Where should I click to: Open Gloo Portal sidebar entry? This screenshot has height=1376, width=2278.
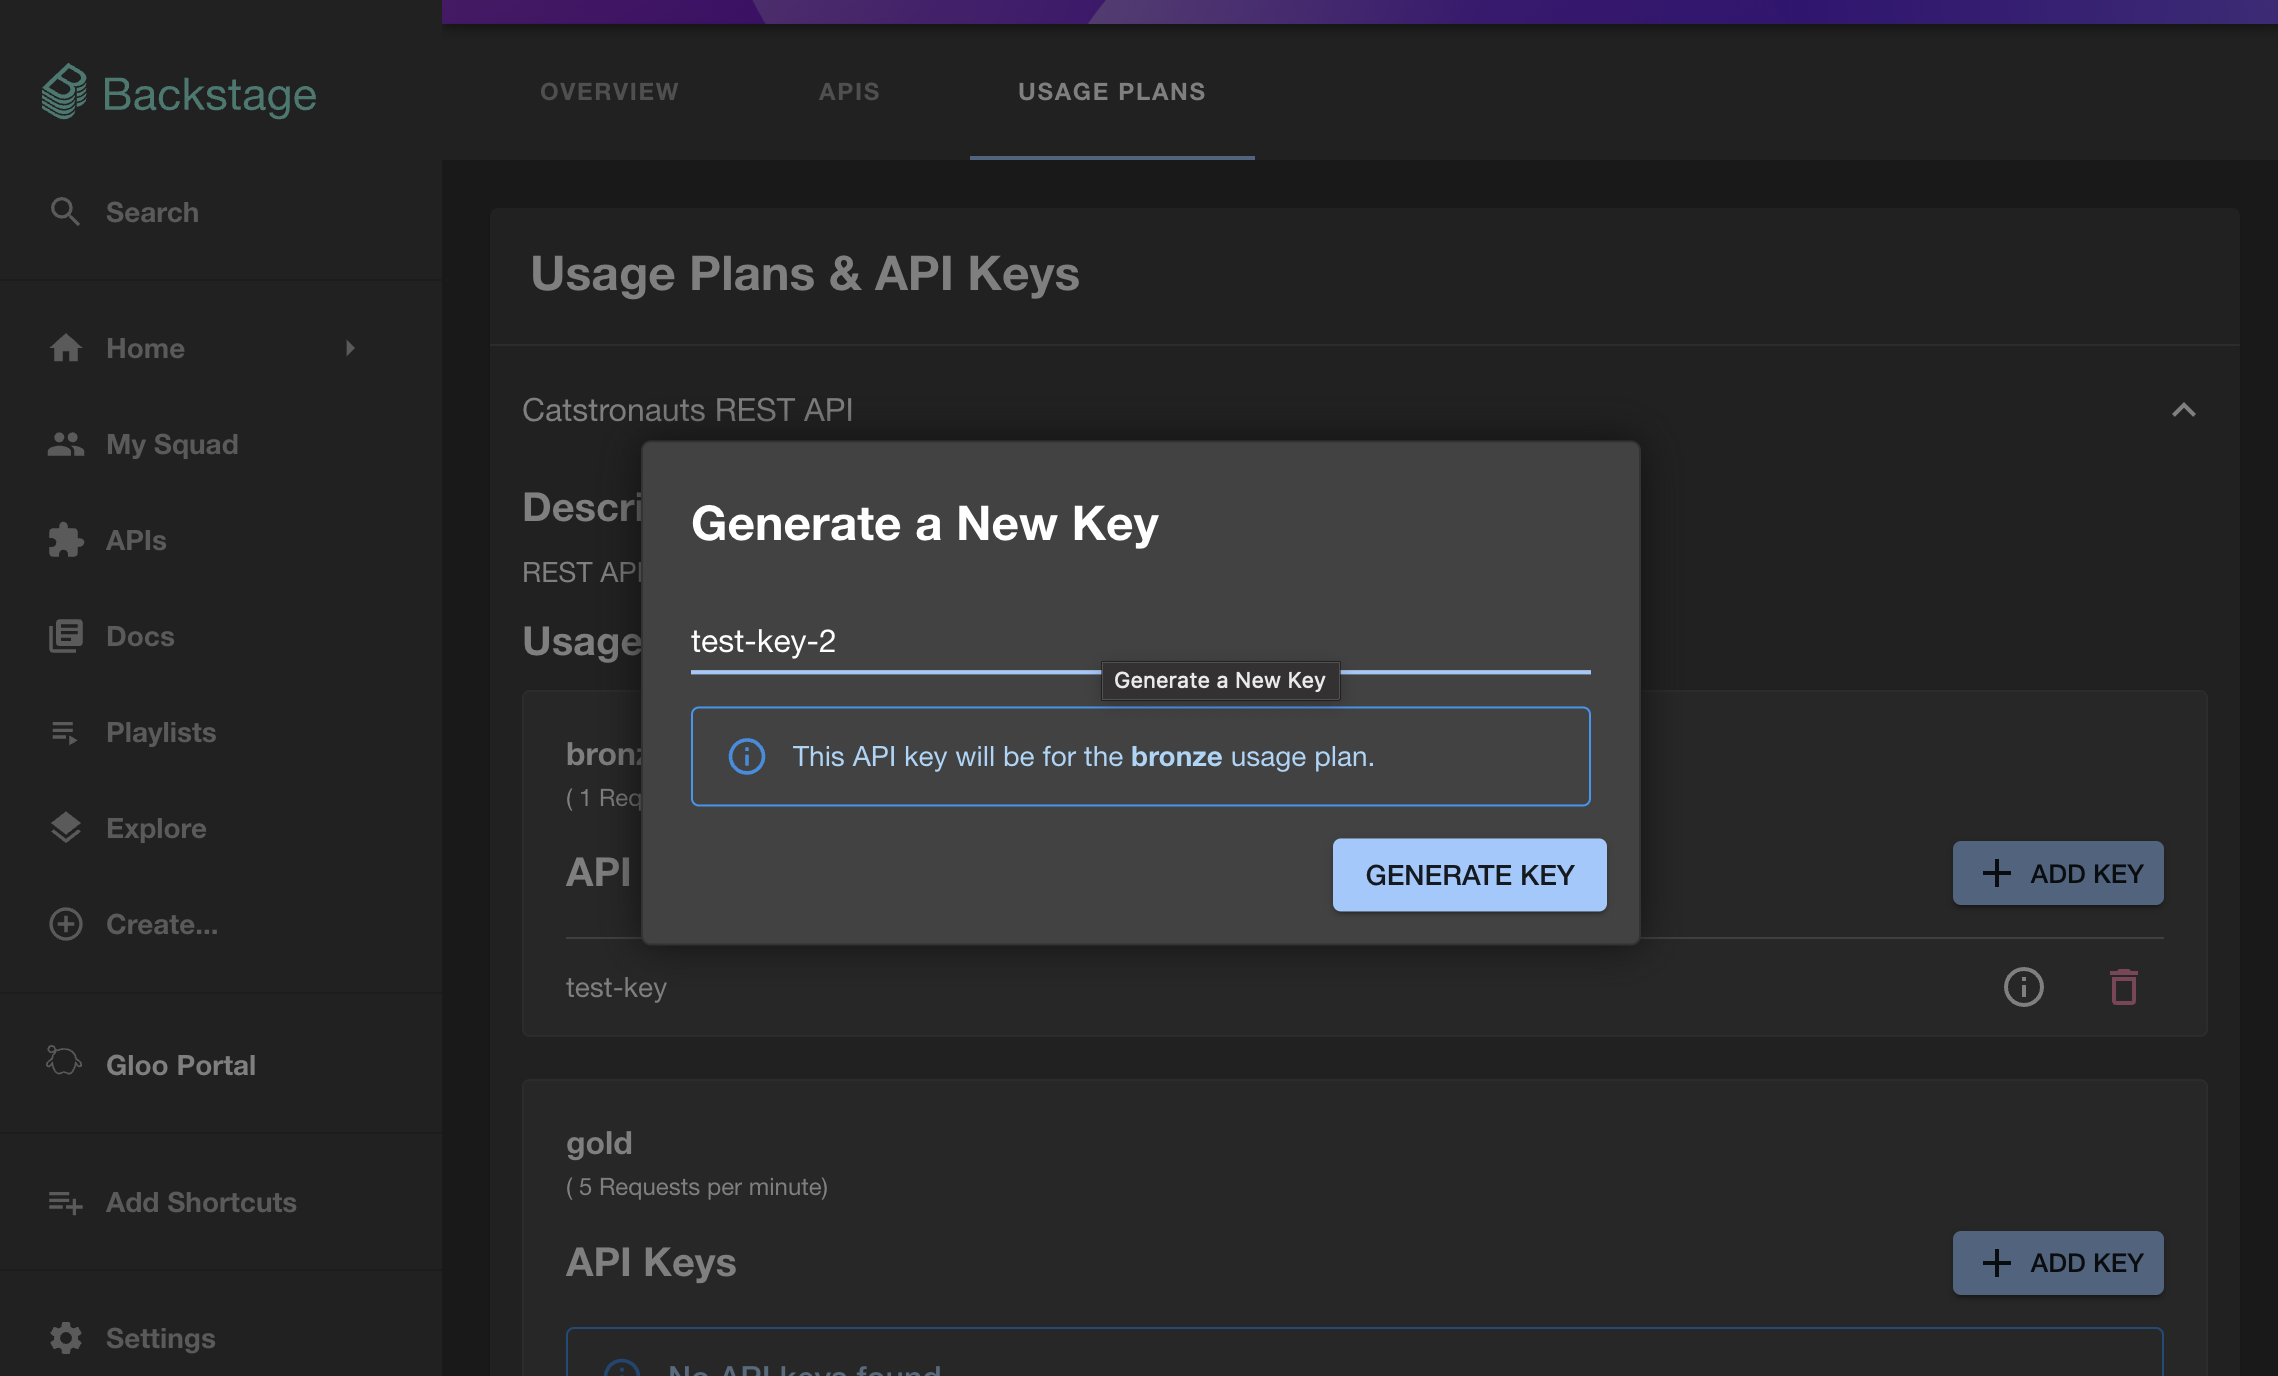(x=180, y=1065)
